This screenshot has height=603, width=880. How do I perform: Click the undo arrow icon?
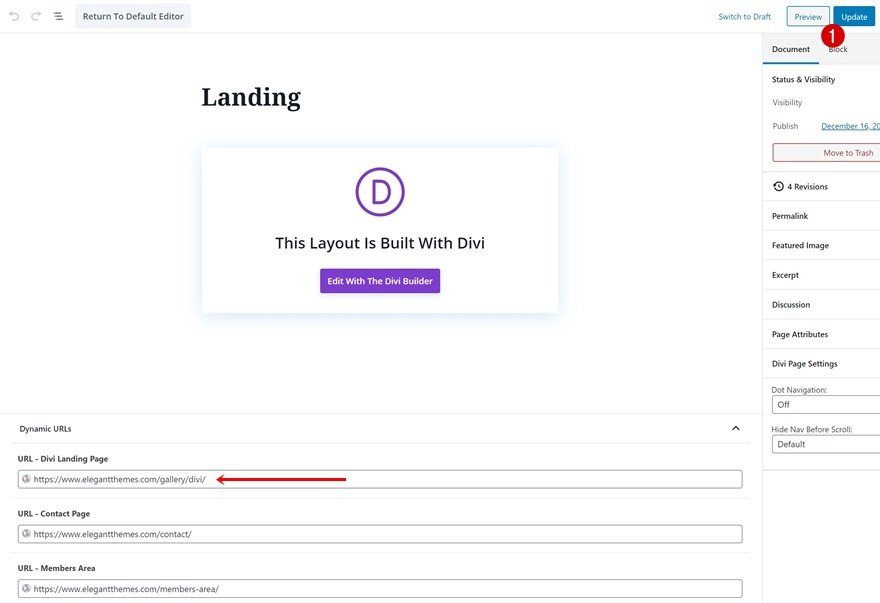15,16
